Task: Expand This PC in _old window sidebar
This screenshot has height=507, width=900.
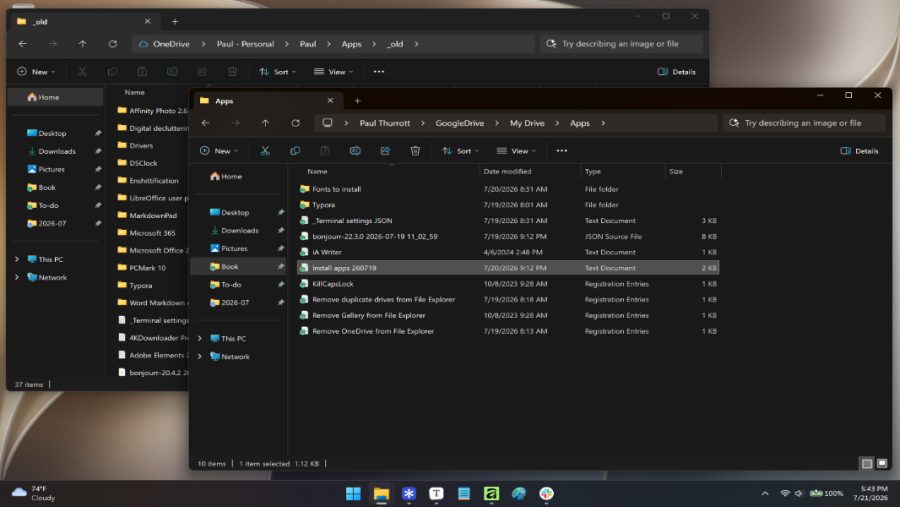Action: 17,259
